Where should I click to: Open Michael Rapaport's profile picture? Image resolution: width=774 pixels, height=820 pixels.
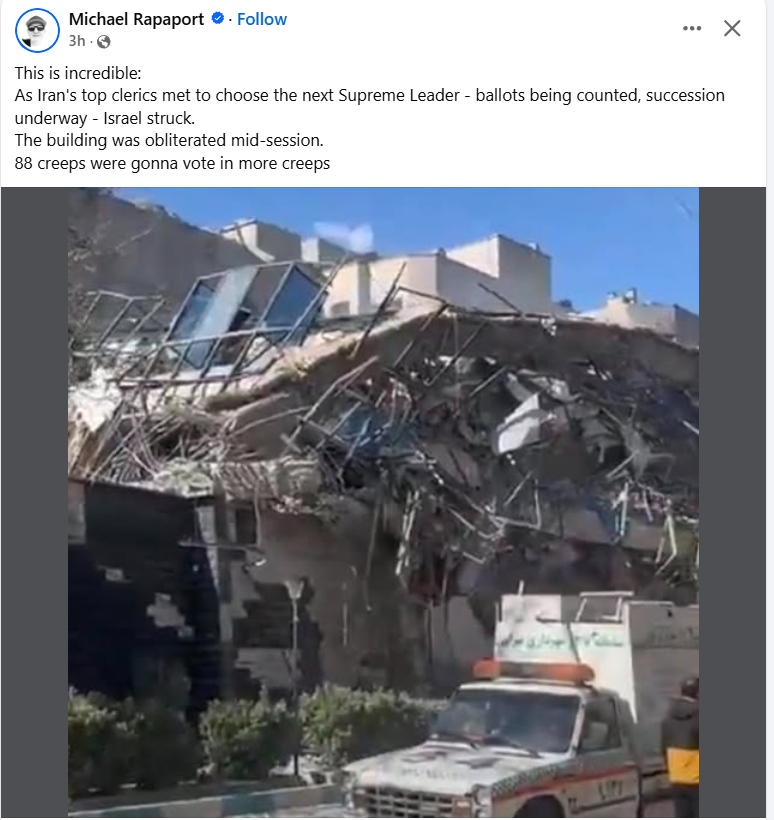37,30
